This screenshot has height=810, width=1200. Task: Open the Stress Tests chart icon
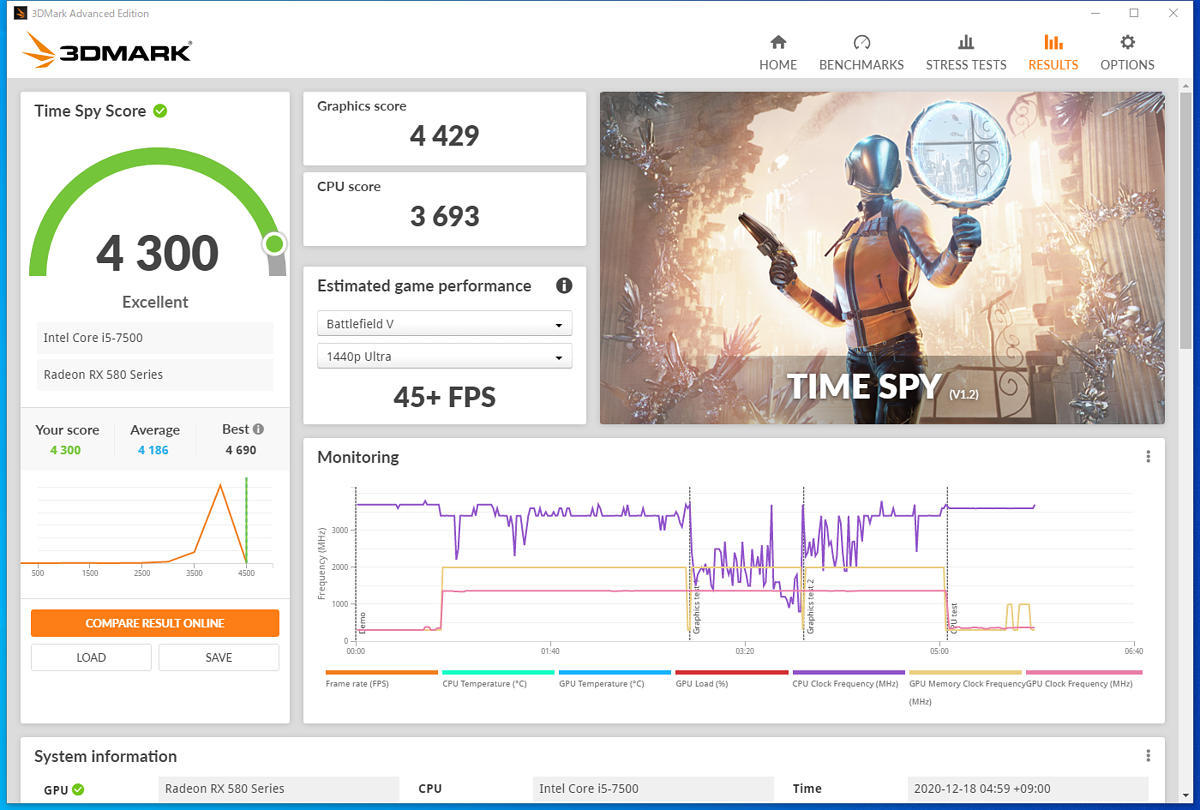[966, 42]
